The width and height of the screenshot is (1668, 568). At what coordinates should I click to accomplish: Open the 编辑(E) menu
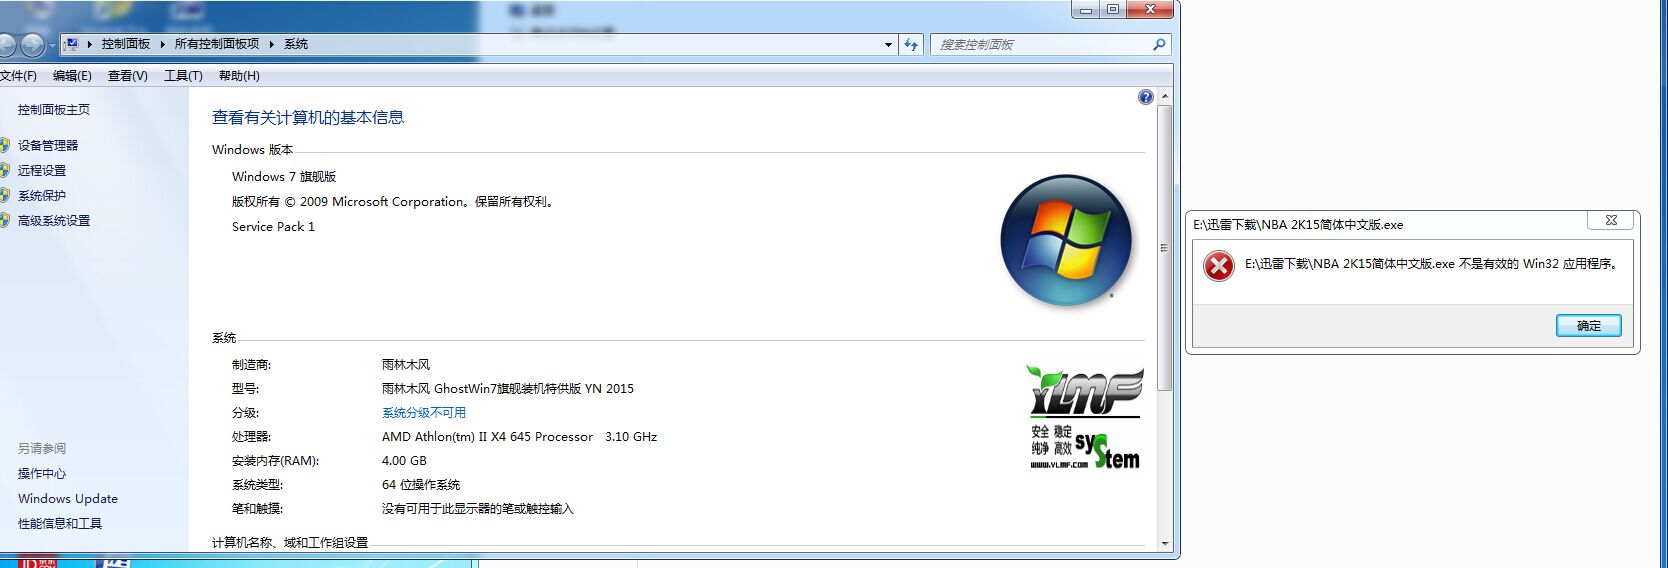point(72,76)
